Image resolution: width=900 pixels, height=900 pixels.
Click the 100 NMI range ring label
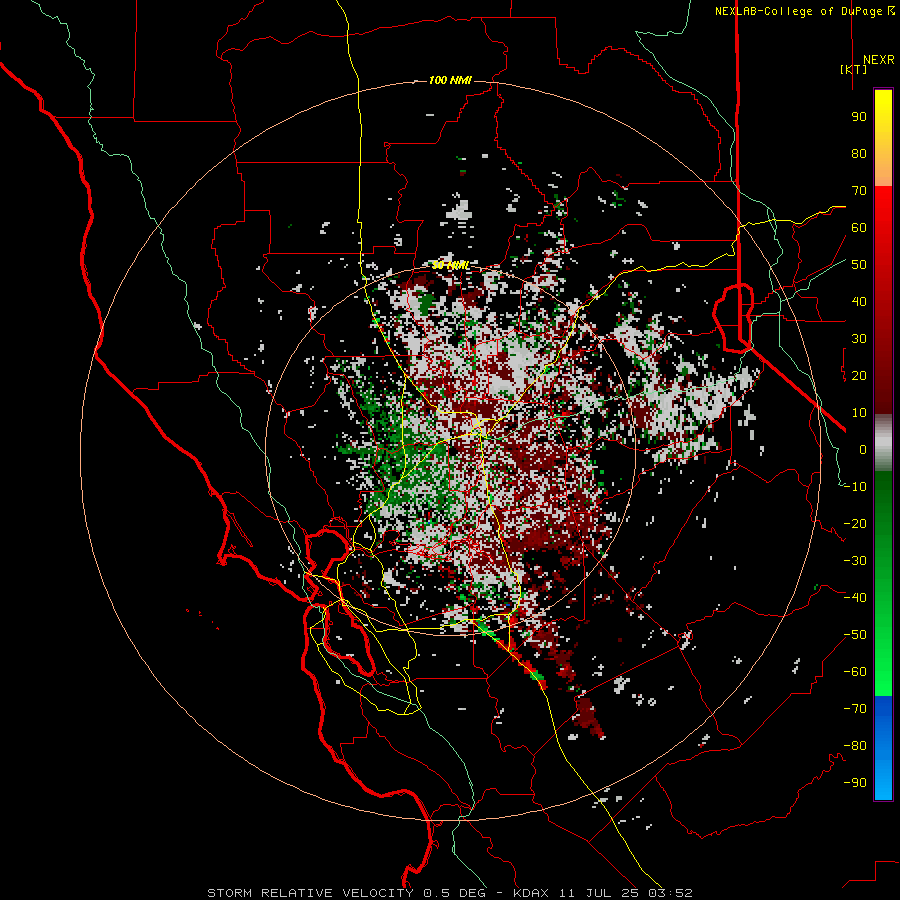[x=450, y=80]
